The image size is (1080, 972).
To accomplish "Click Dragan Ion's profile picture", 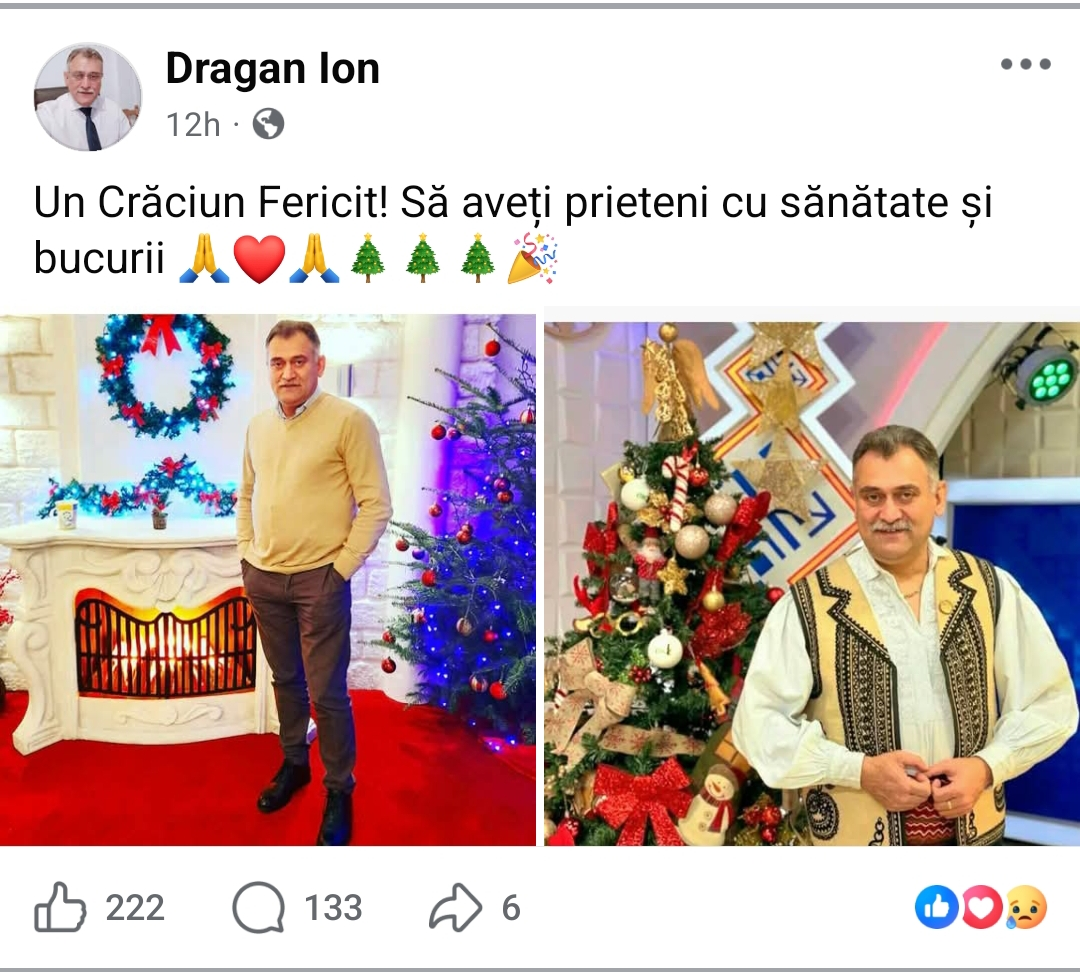I will click(87, 96).
